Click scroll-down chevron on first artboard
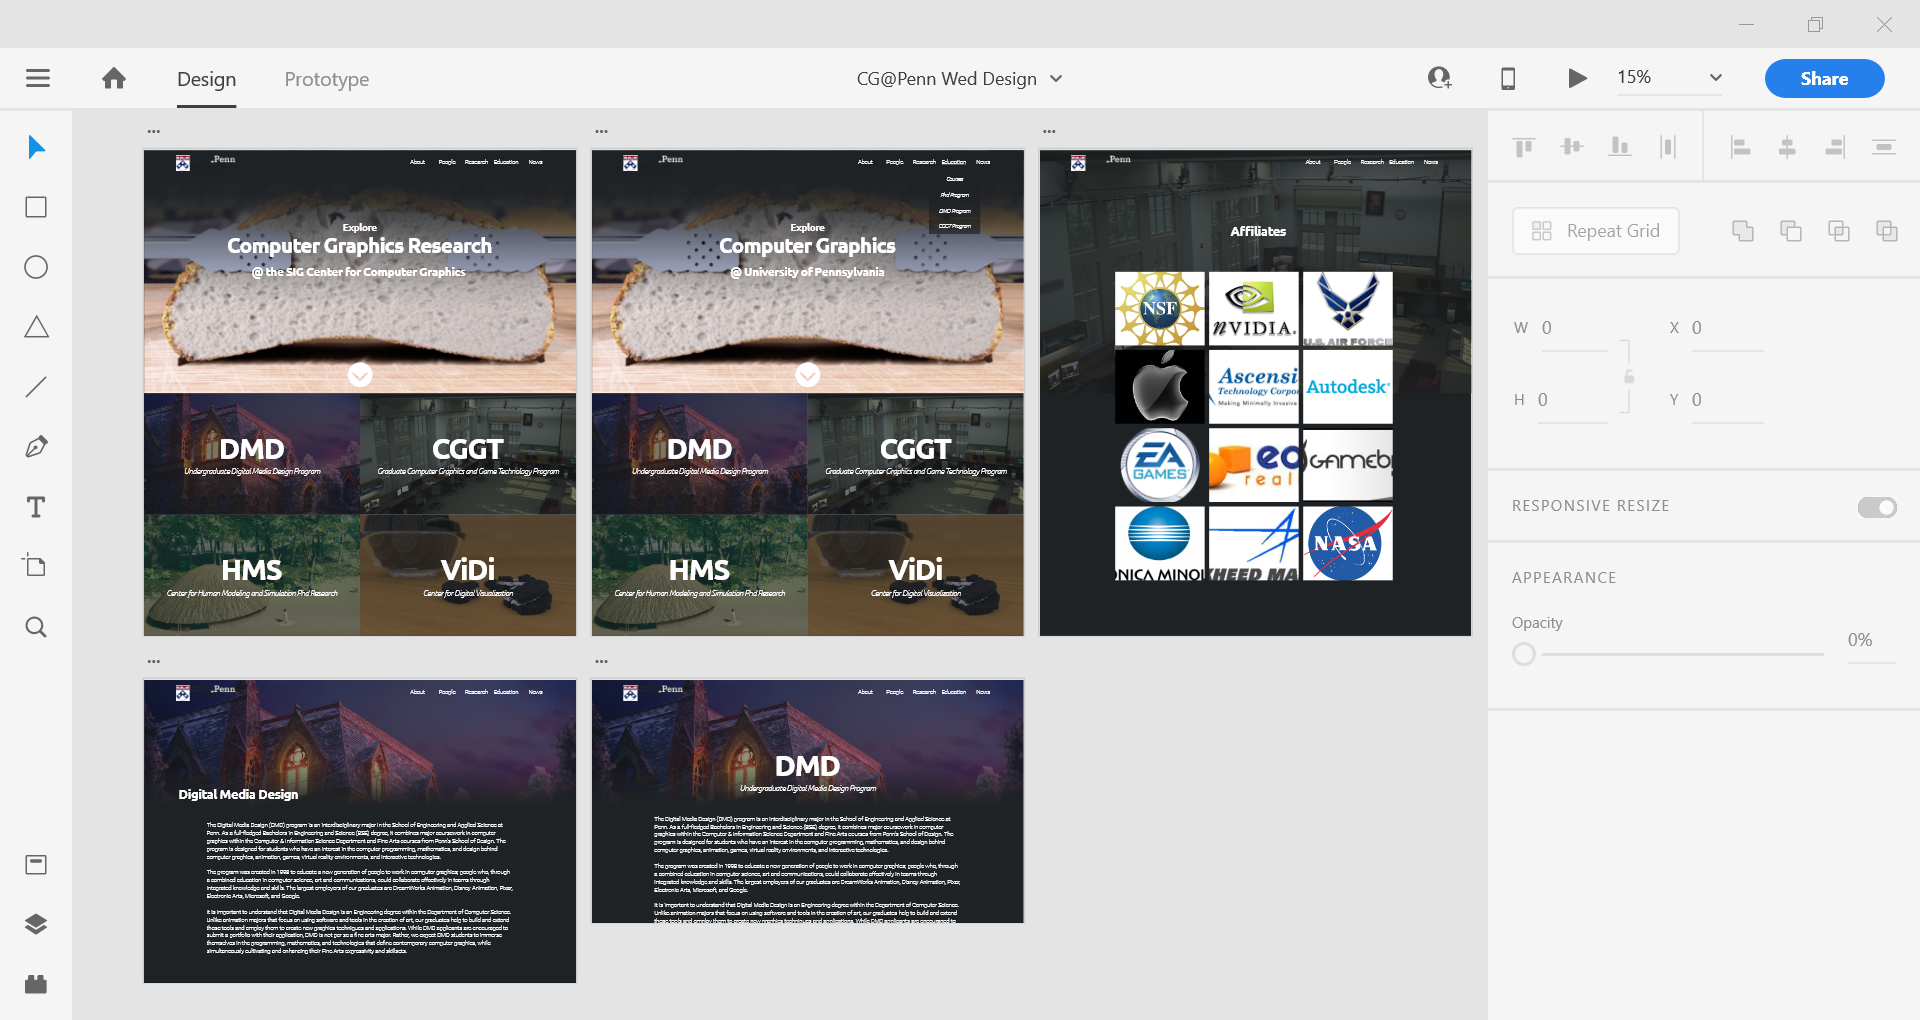Viewport: 1920px width, 1020px height. pos(360,375)
